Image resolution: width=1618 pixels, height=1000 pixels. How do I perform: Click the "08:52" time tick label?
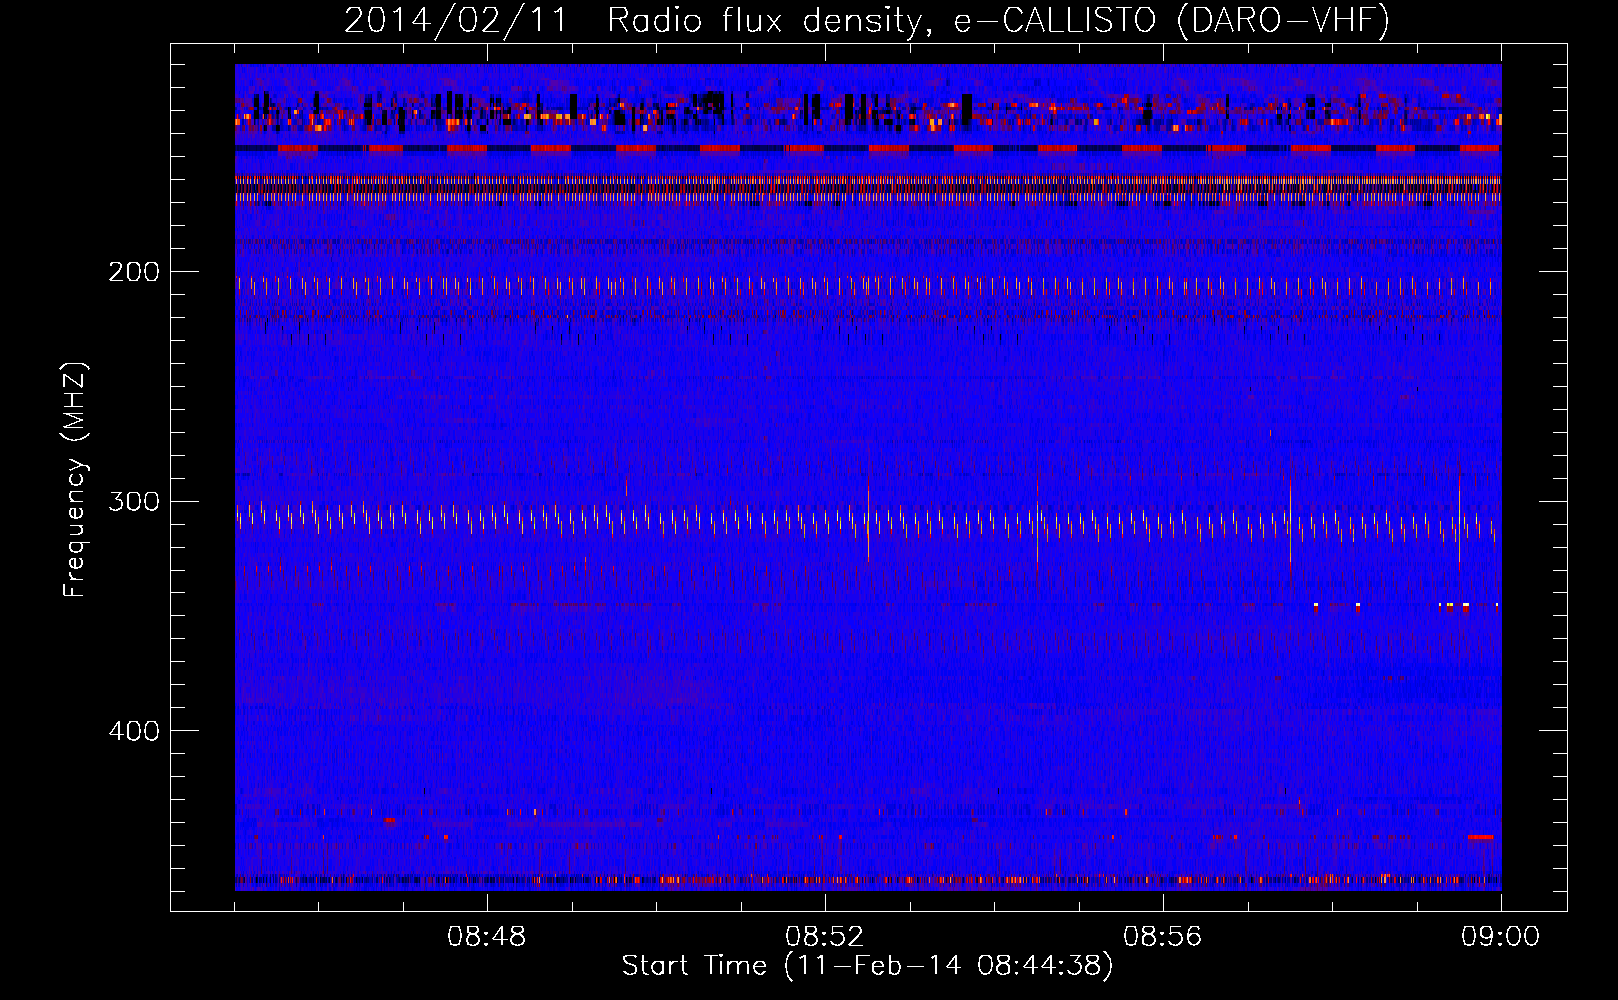click(x=825, y=937)
